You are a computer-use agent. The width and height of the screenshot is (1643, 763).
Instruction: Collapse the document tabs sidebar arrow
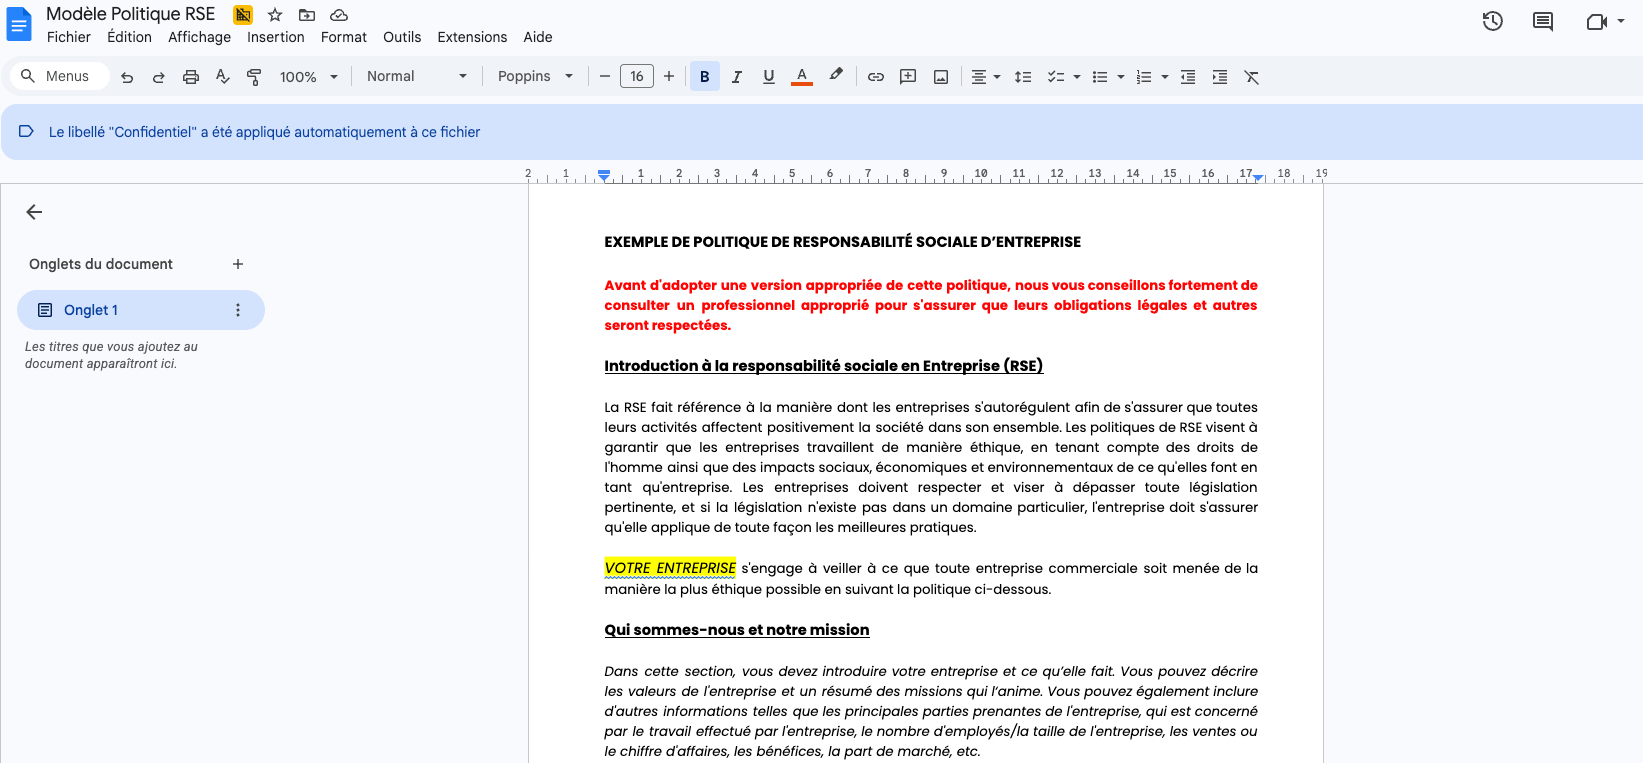click(34, 212)
